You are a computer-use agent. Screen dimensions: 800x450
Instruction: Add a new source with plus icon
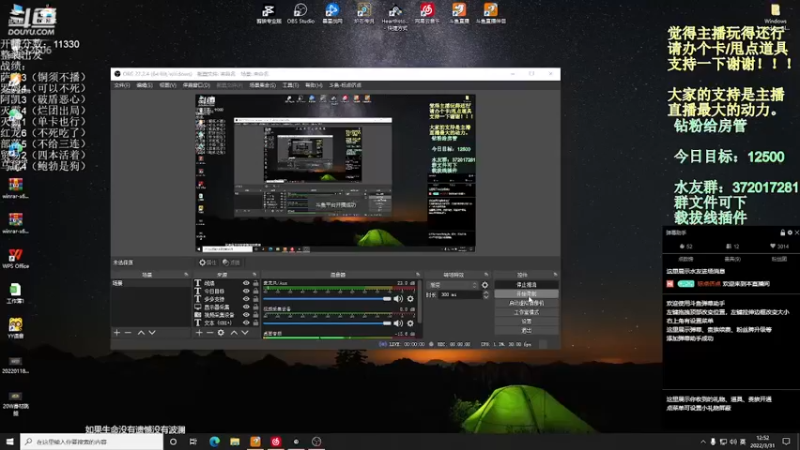(199, 333)
